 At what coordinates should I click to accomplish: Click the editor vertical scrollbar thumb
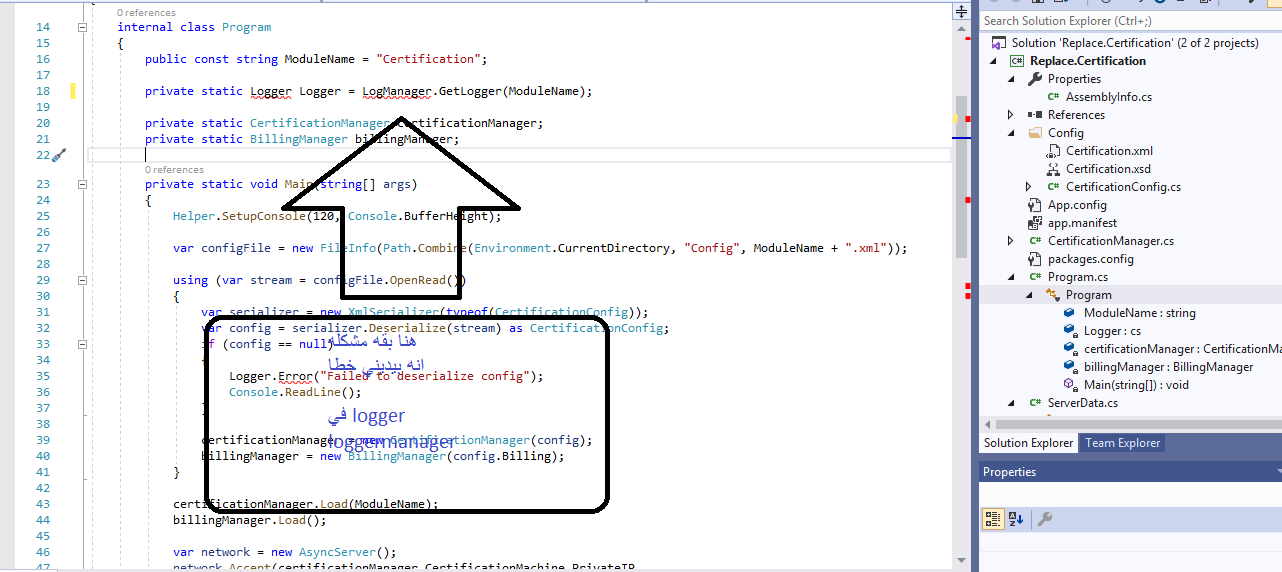pyautogui.click(x=961, y=176)
